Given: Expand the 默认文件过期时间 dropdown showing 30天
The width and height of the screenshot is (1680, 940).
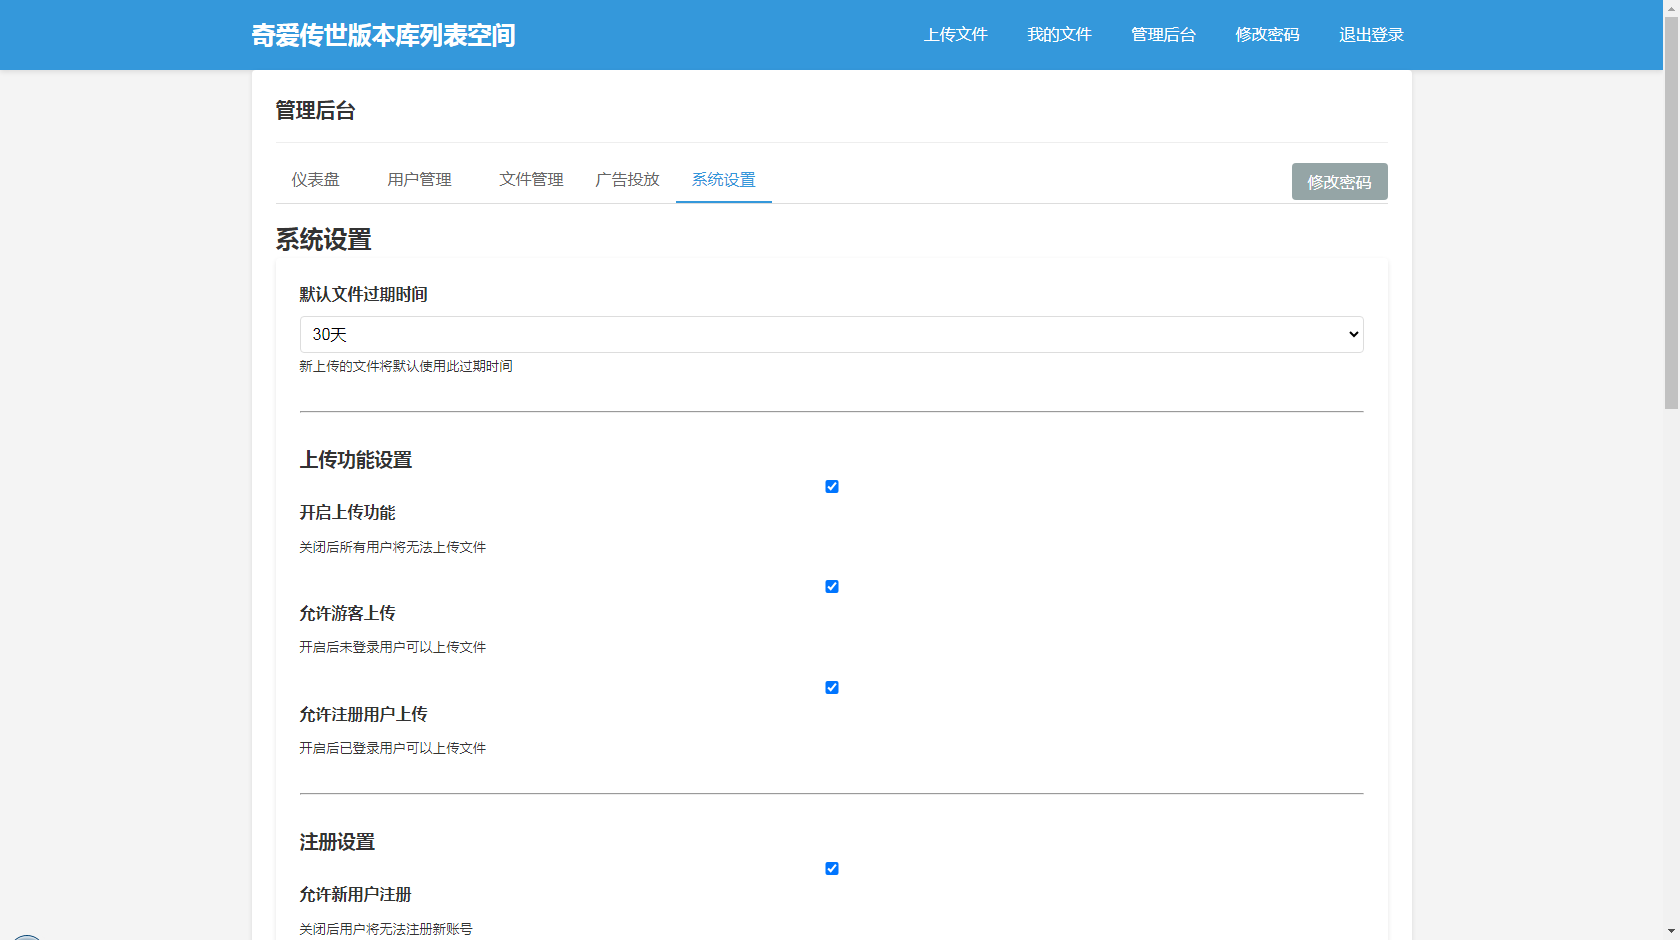Looking at the screenshot, I should coord(831,335).
